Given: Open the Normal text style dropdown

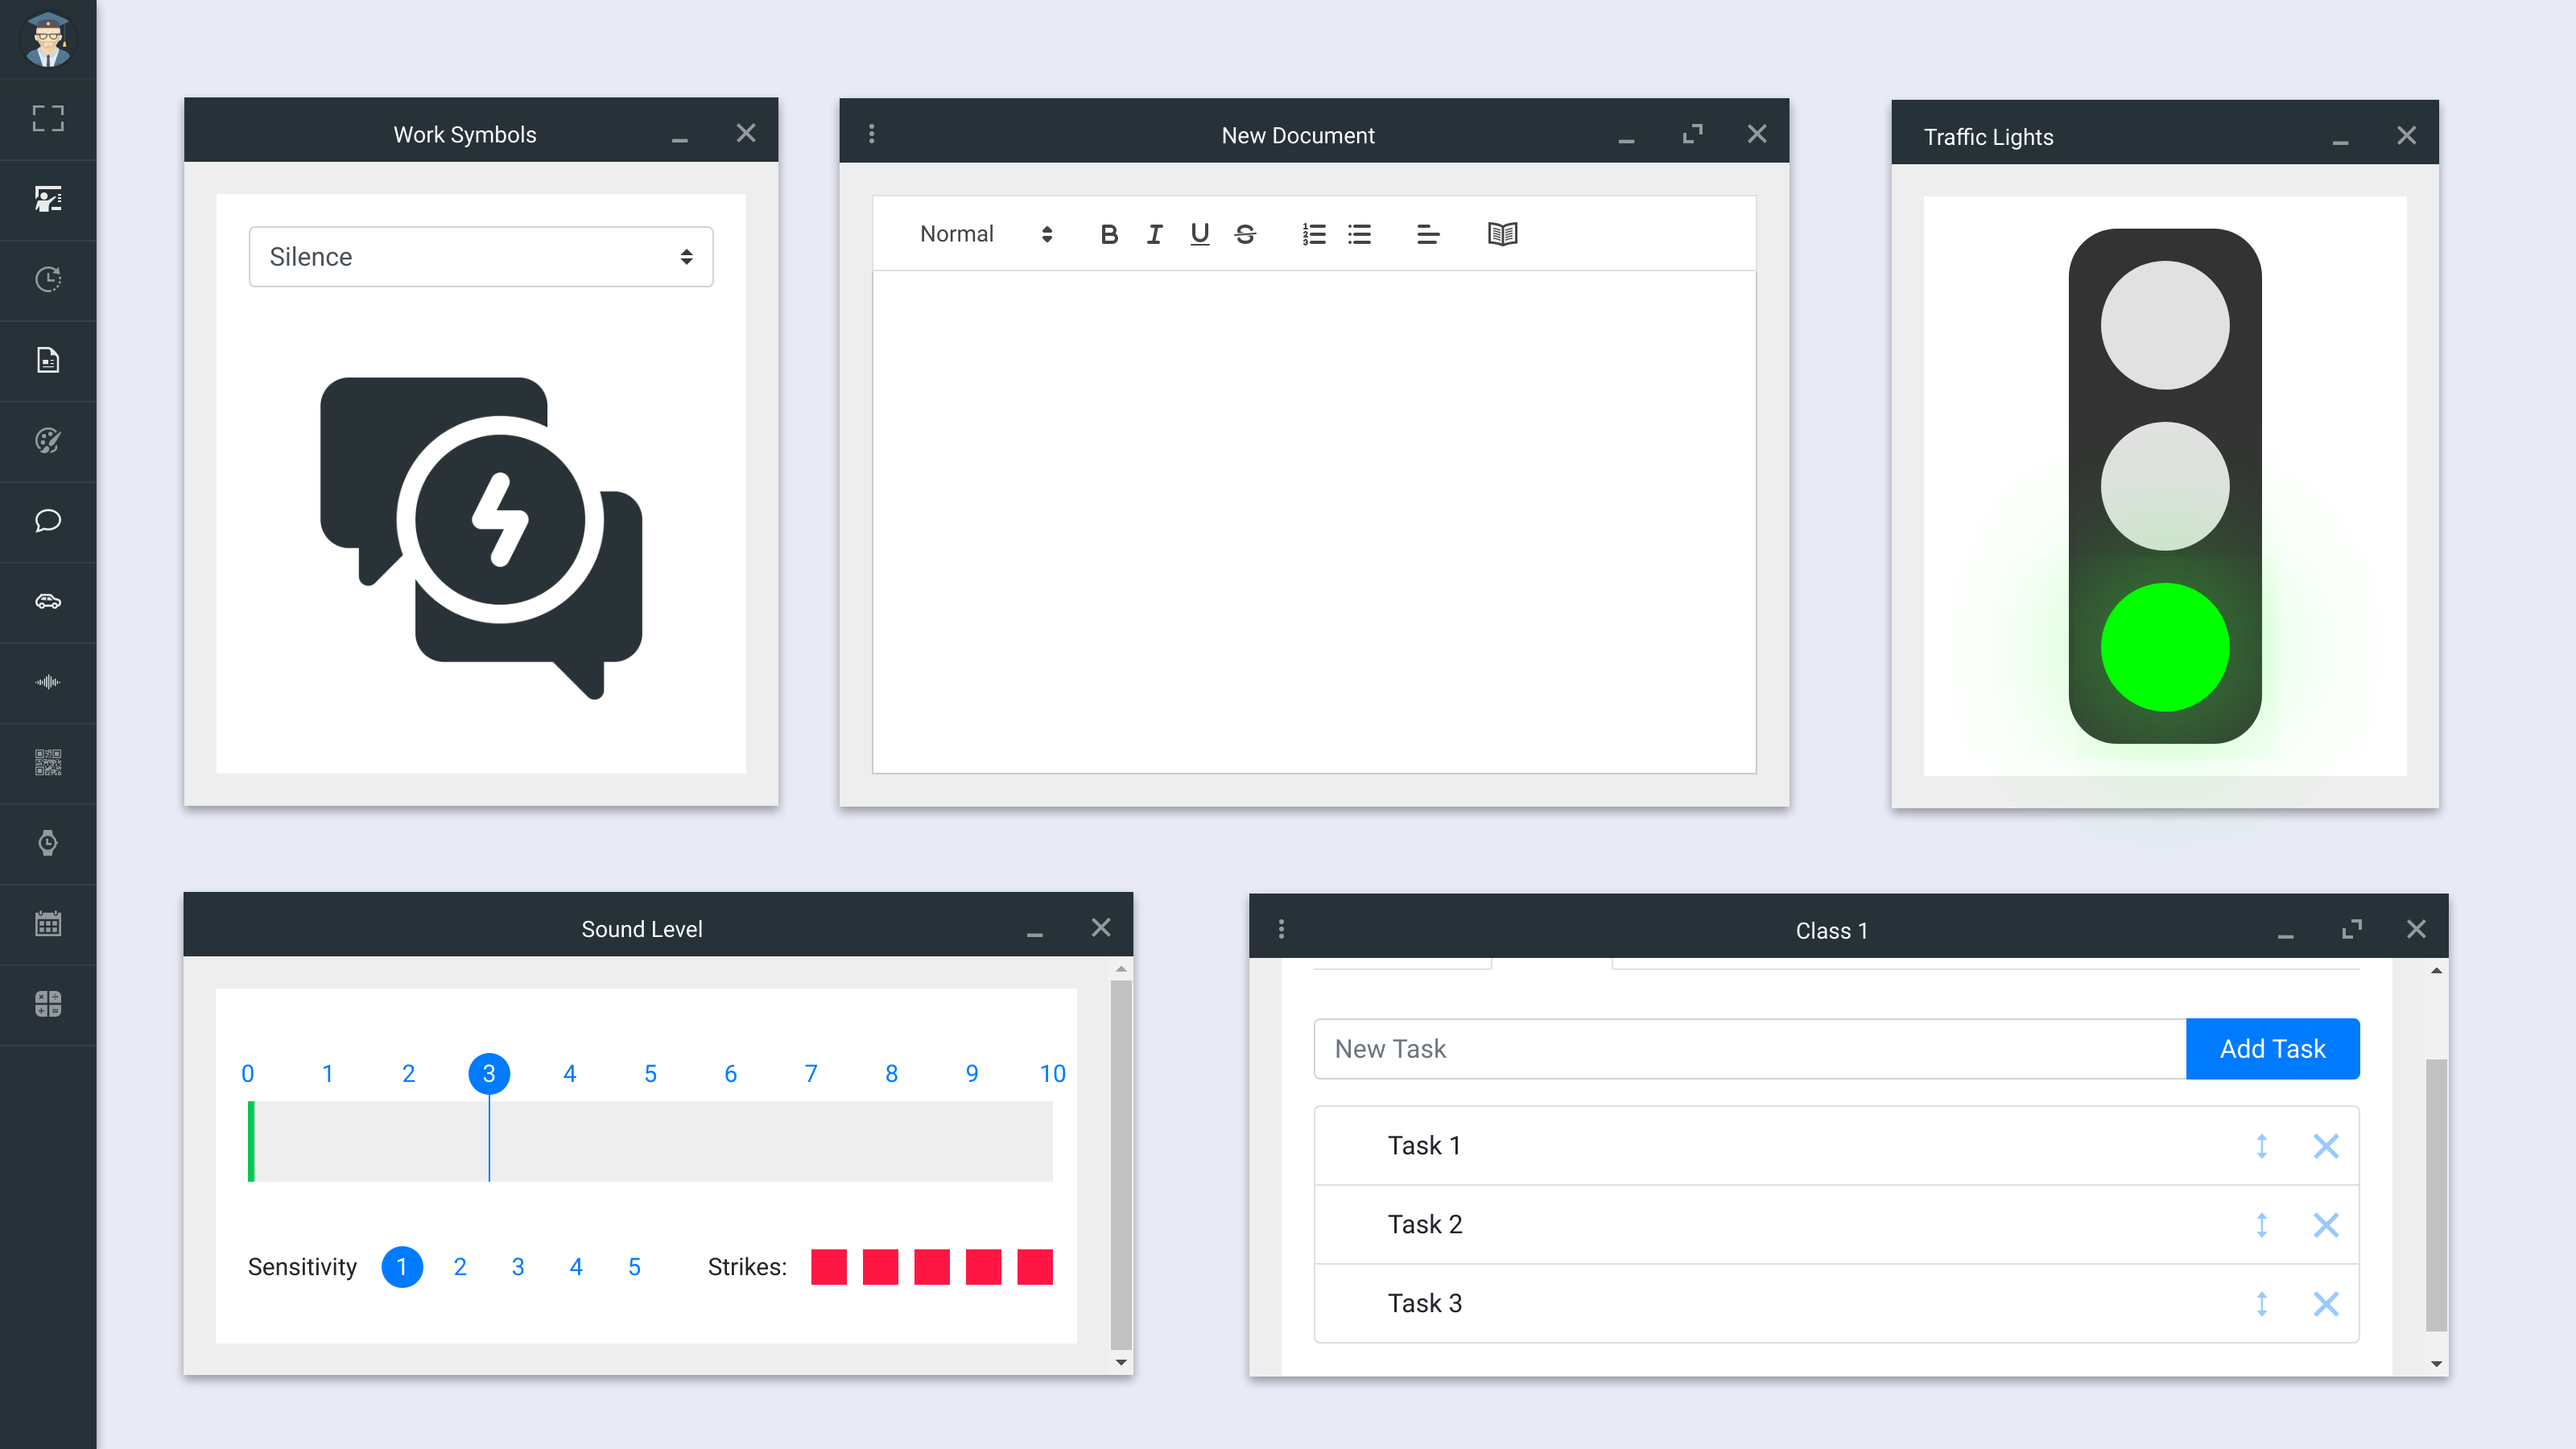Looking at the screenshot, I should click(986, 234).
